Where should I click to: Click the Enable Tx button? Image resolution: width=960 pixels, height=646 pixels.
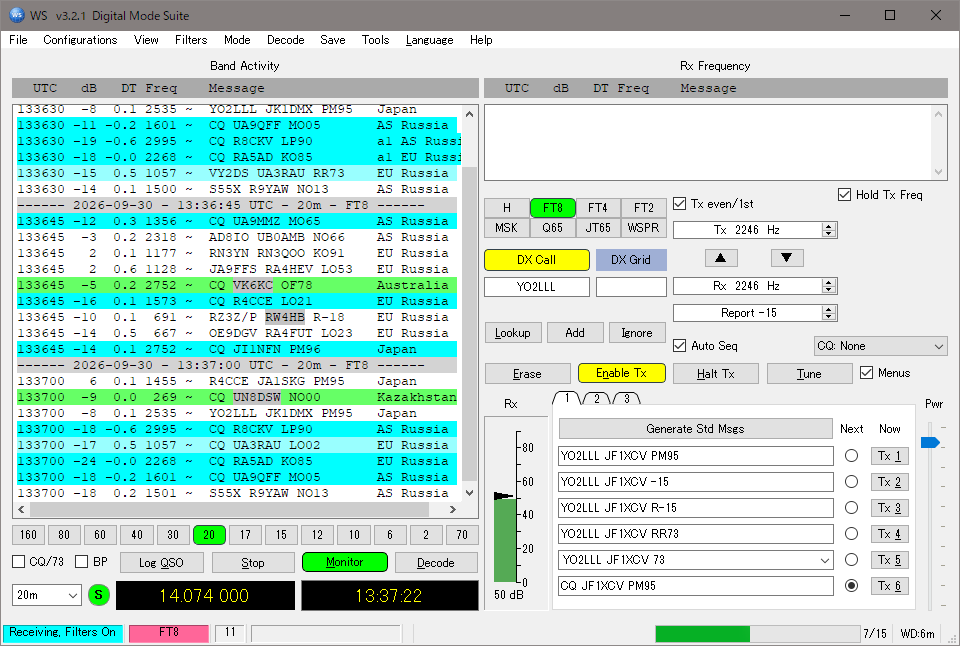coord(621,373)
